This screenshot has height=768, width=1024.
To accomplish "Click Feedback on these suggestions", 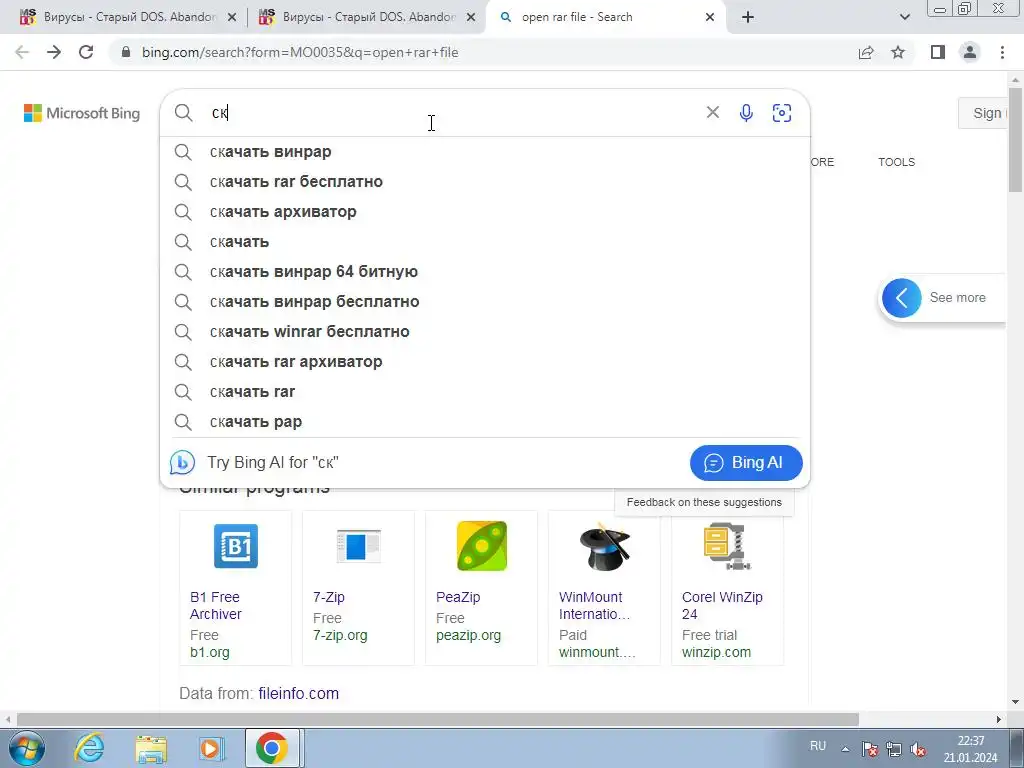I will [704, 502].
